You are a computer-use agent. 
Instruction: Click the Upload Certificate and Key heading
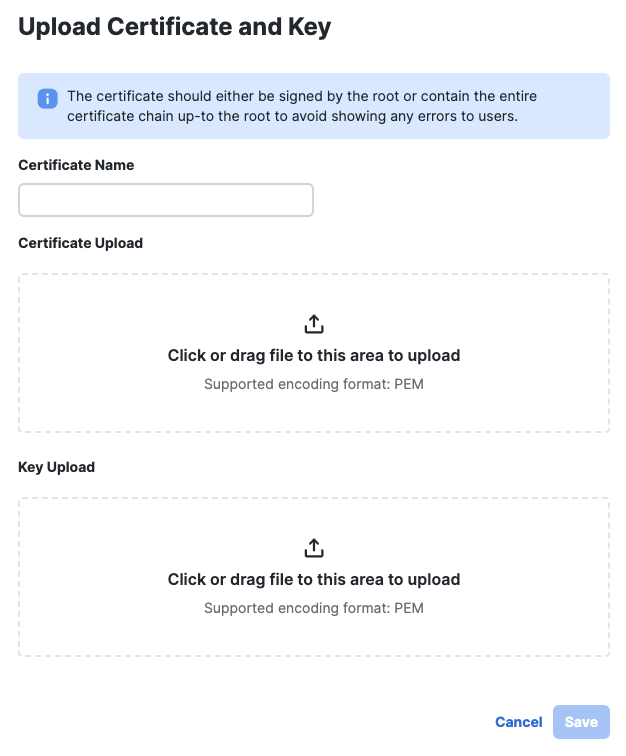pos(175,27)
